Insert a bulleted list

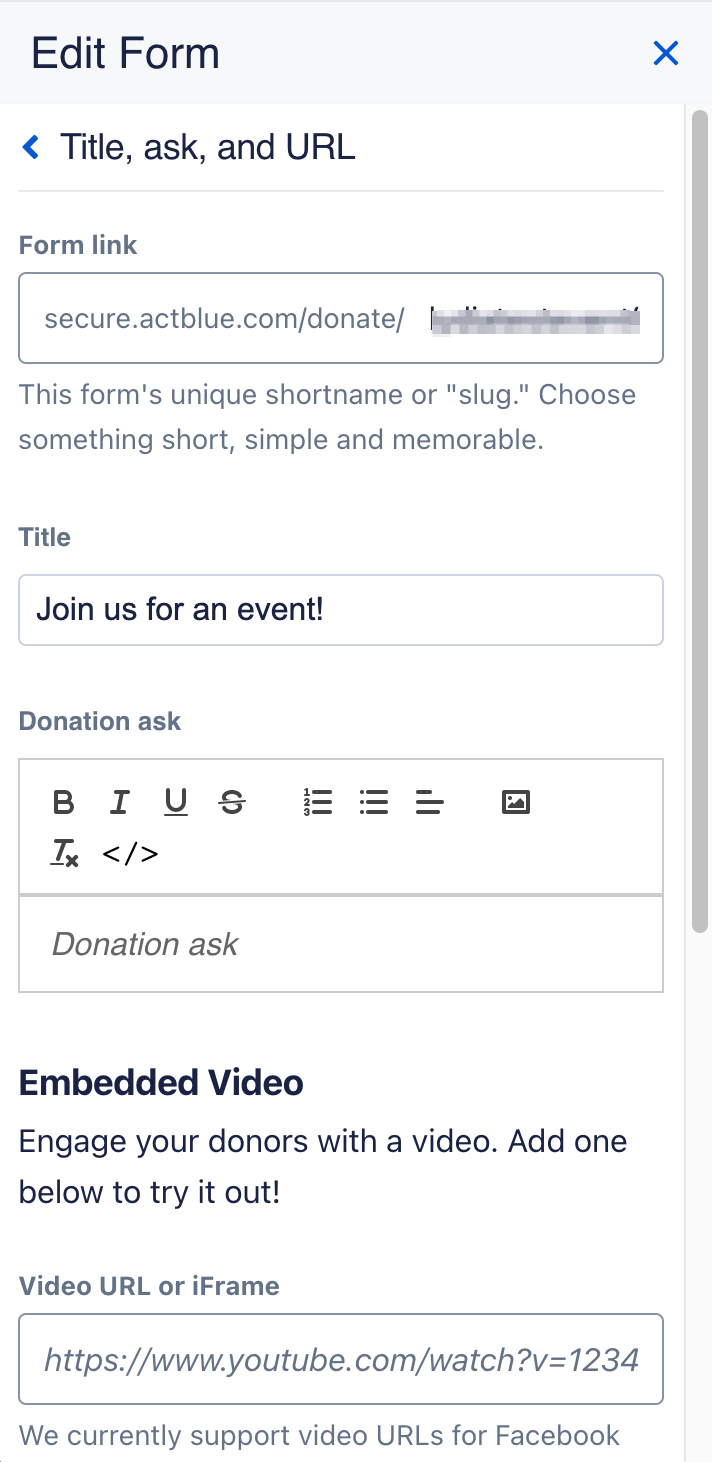(374, 802)
